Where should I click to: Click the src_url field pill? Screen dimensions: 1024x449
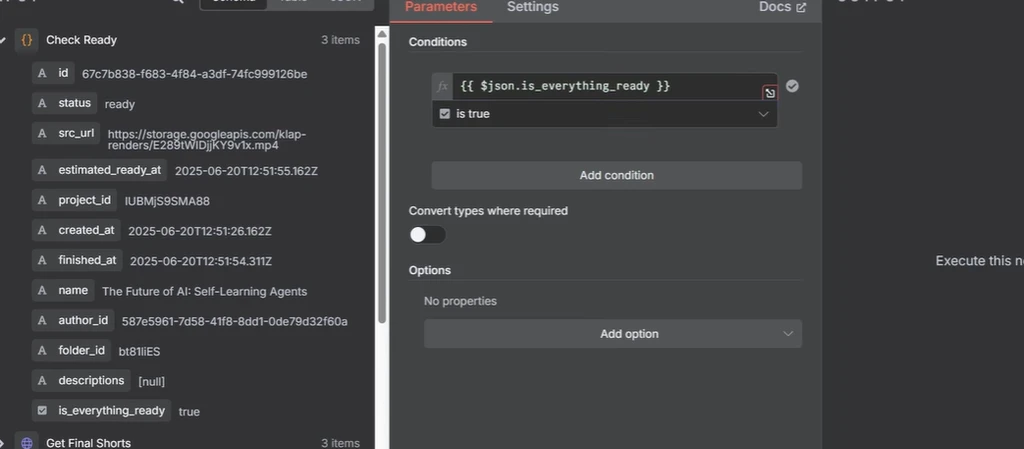click(66, 133)
